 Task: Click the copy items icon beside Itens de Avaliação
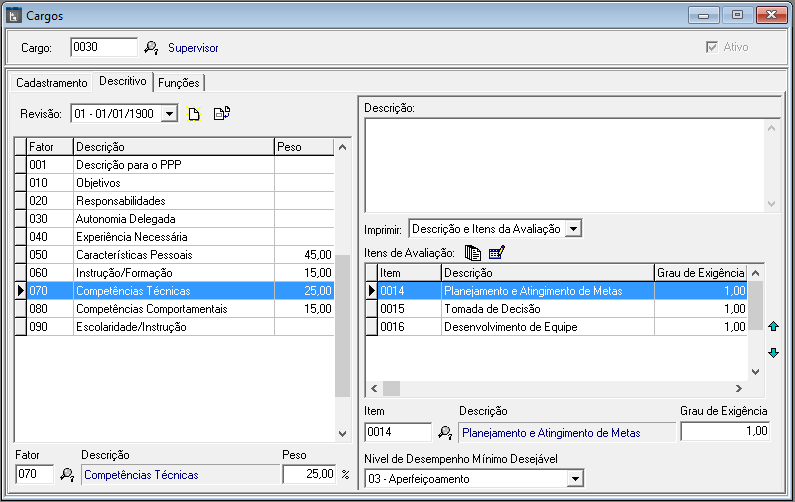coord(473,253)
